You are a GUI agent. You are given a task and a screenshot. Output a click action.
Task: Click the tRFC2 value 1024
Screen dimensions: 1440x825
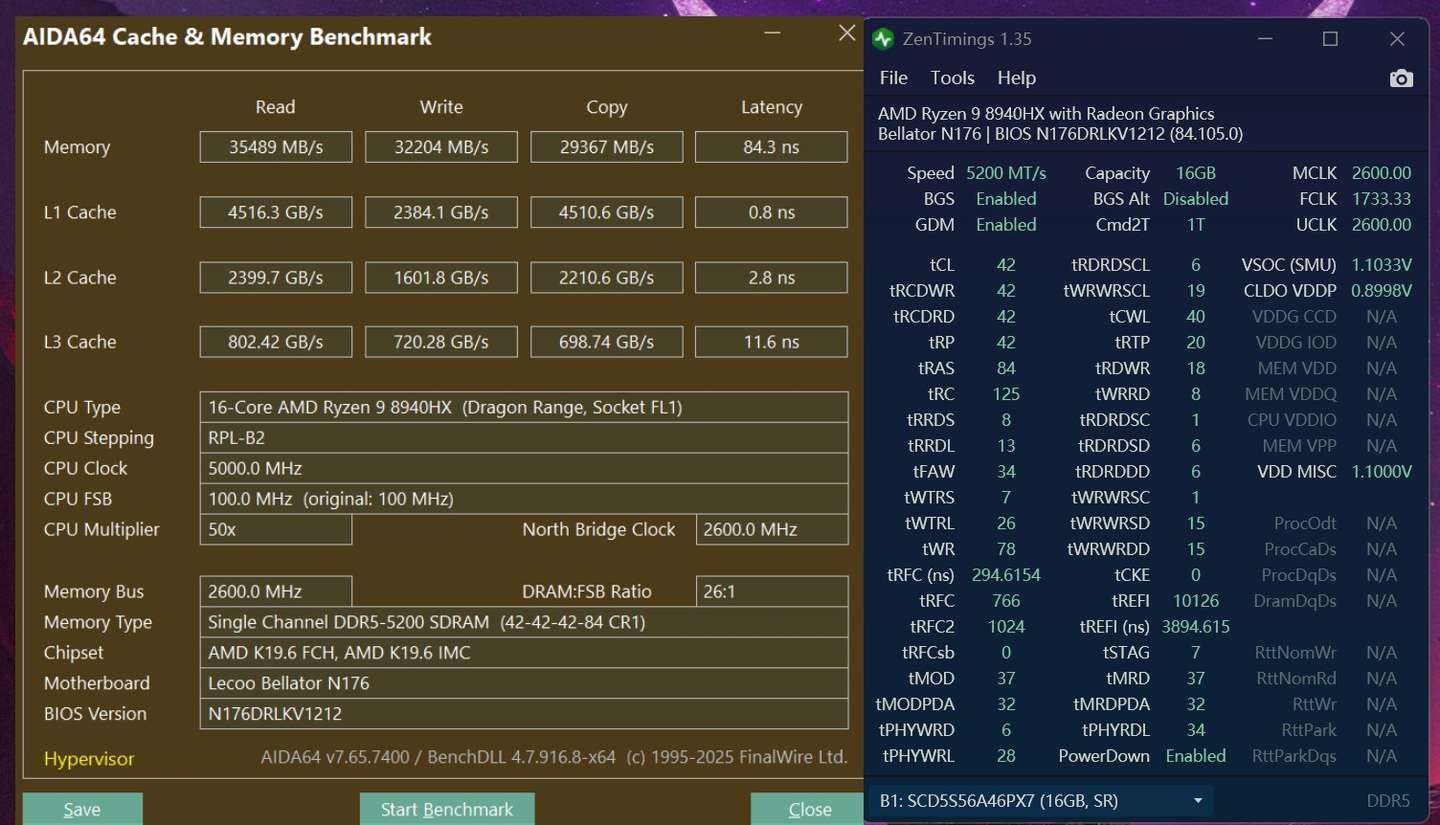1006,627
